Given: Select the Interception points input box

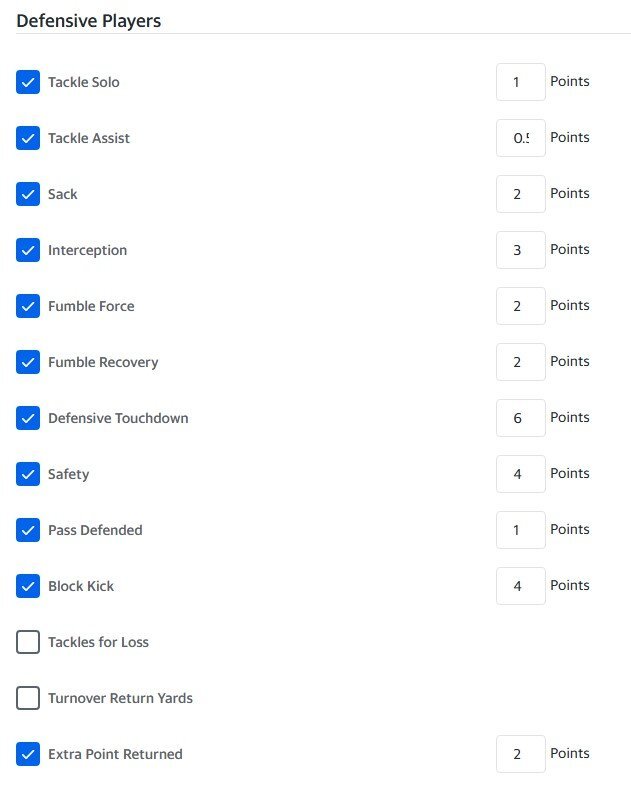Looking at the screenshot, I should 521,250.
